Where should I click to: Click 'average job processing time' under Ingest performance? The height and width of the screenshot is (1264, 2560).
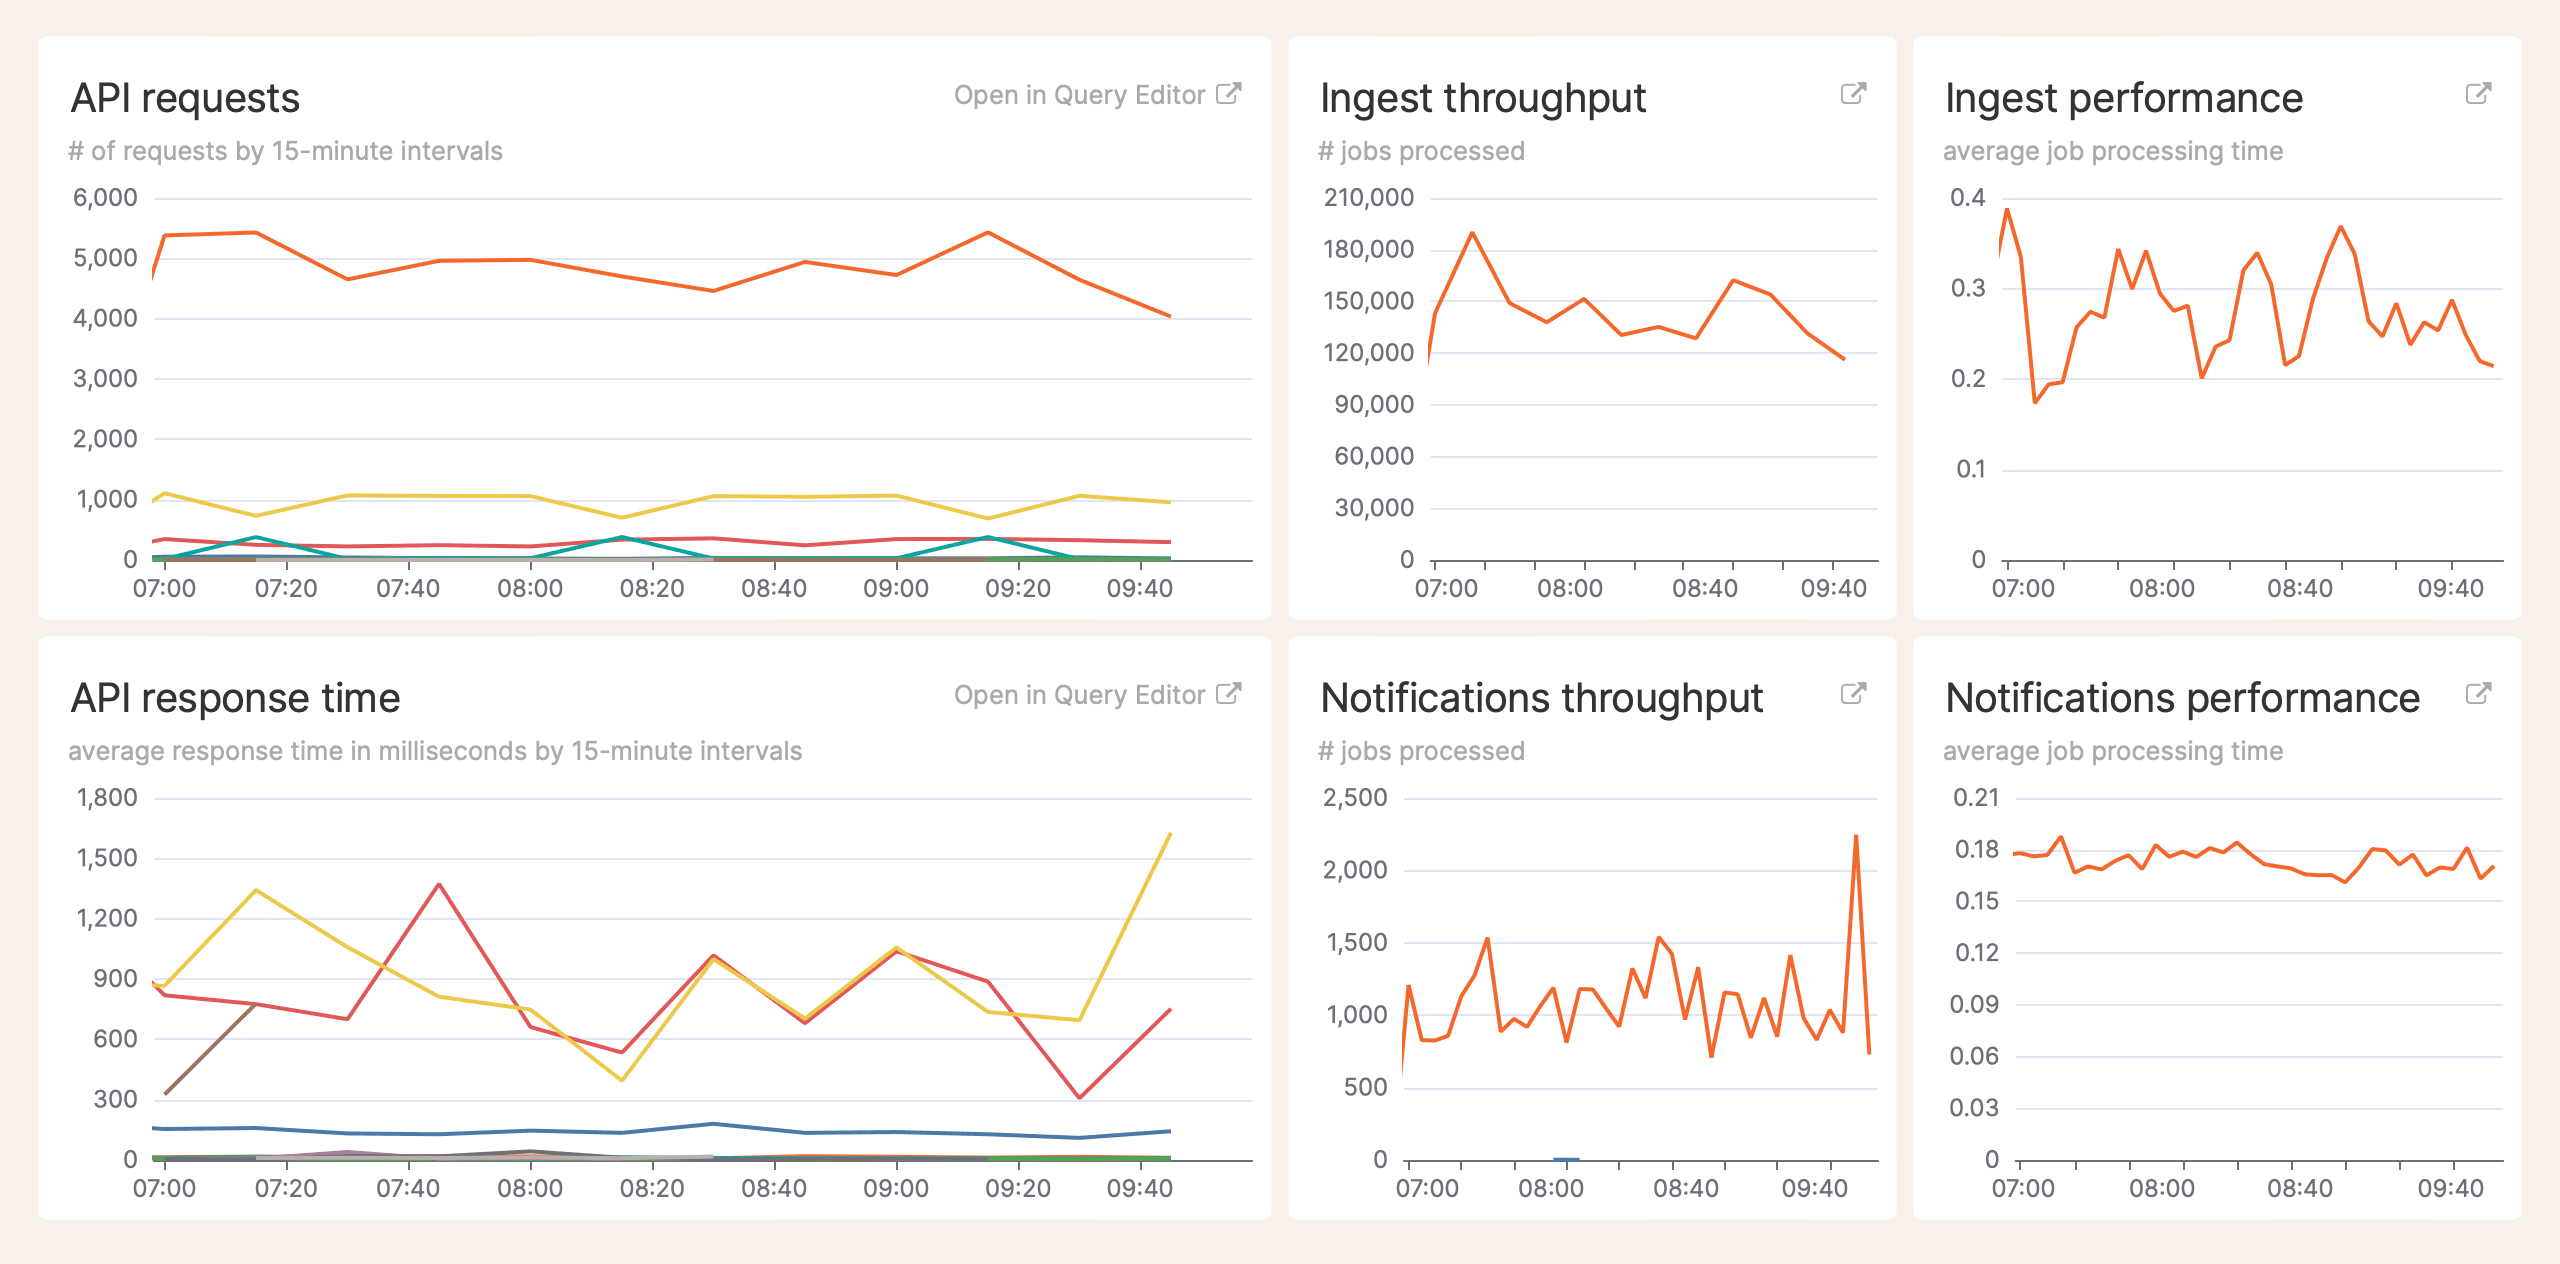pyautogui.click(x=2111, y=150)
